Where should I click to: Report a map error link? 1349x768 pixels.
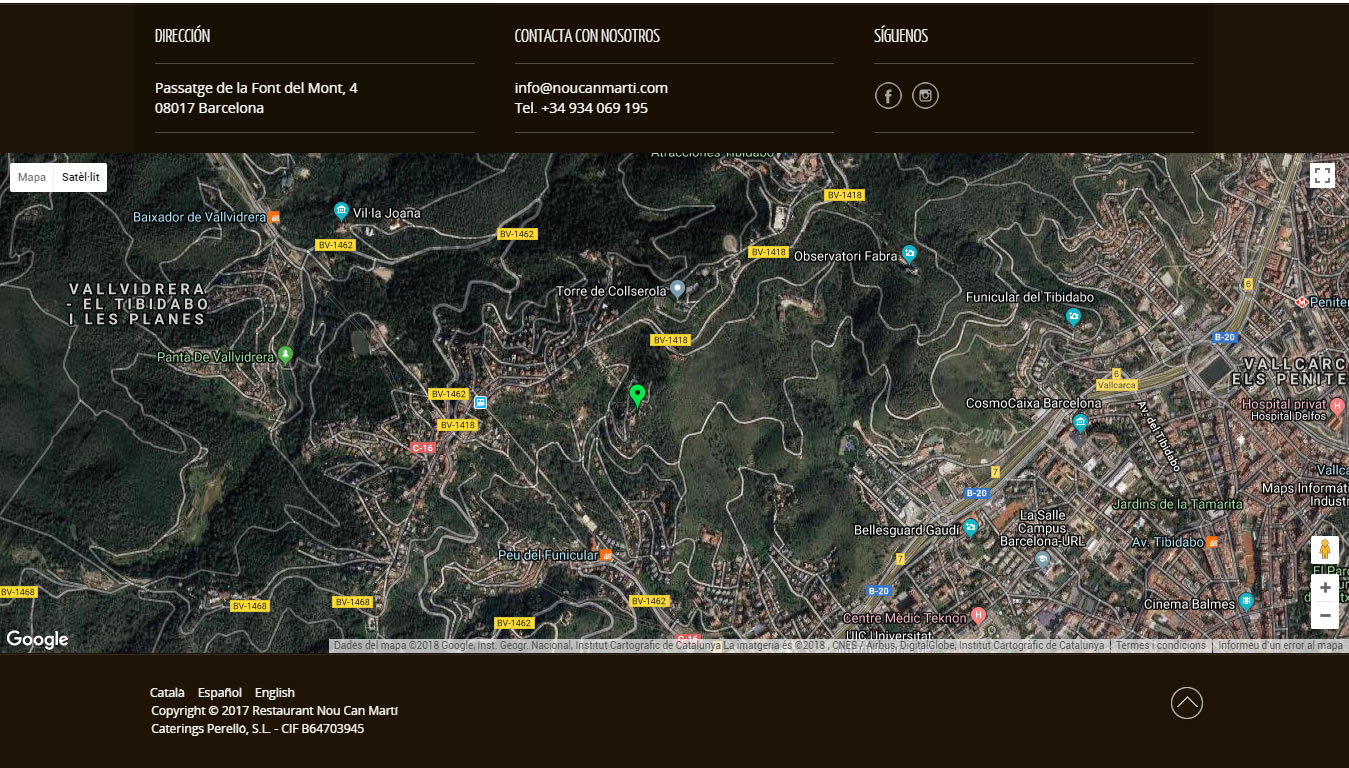[1280, 646]
